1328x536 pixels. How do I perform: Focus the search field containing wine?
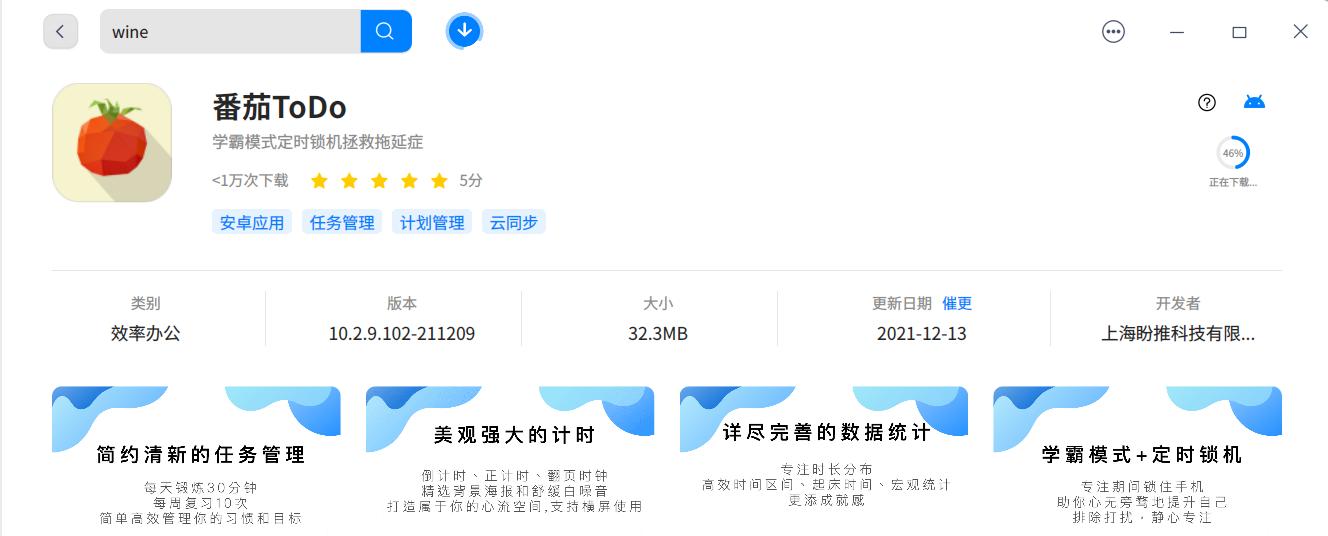(230, 31)
